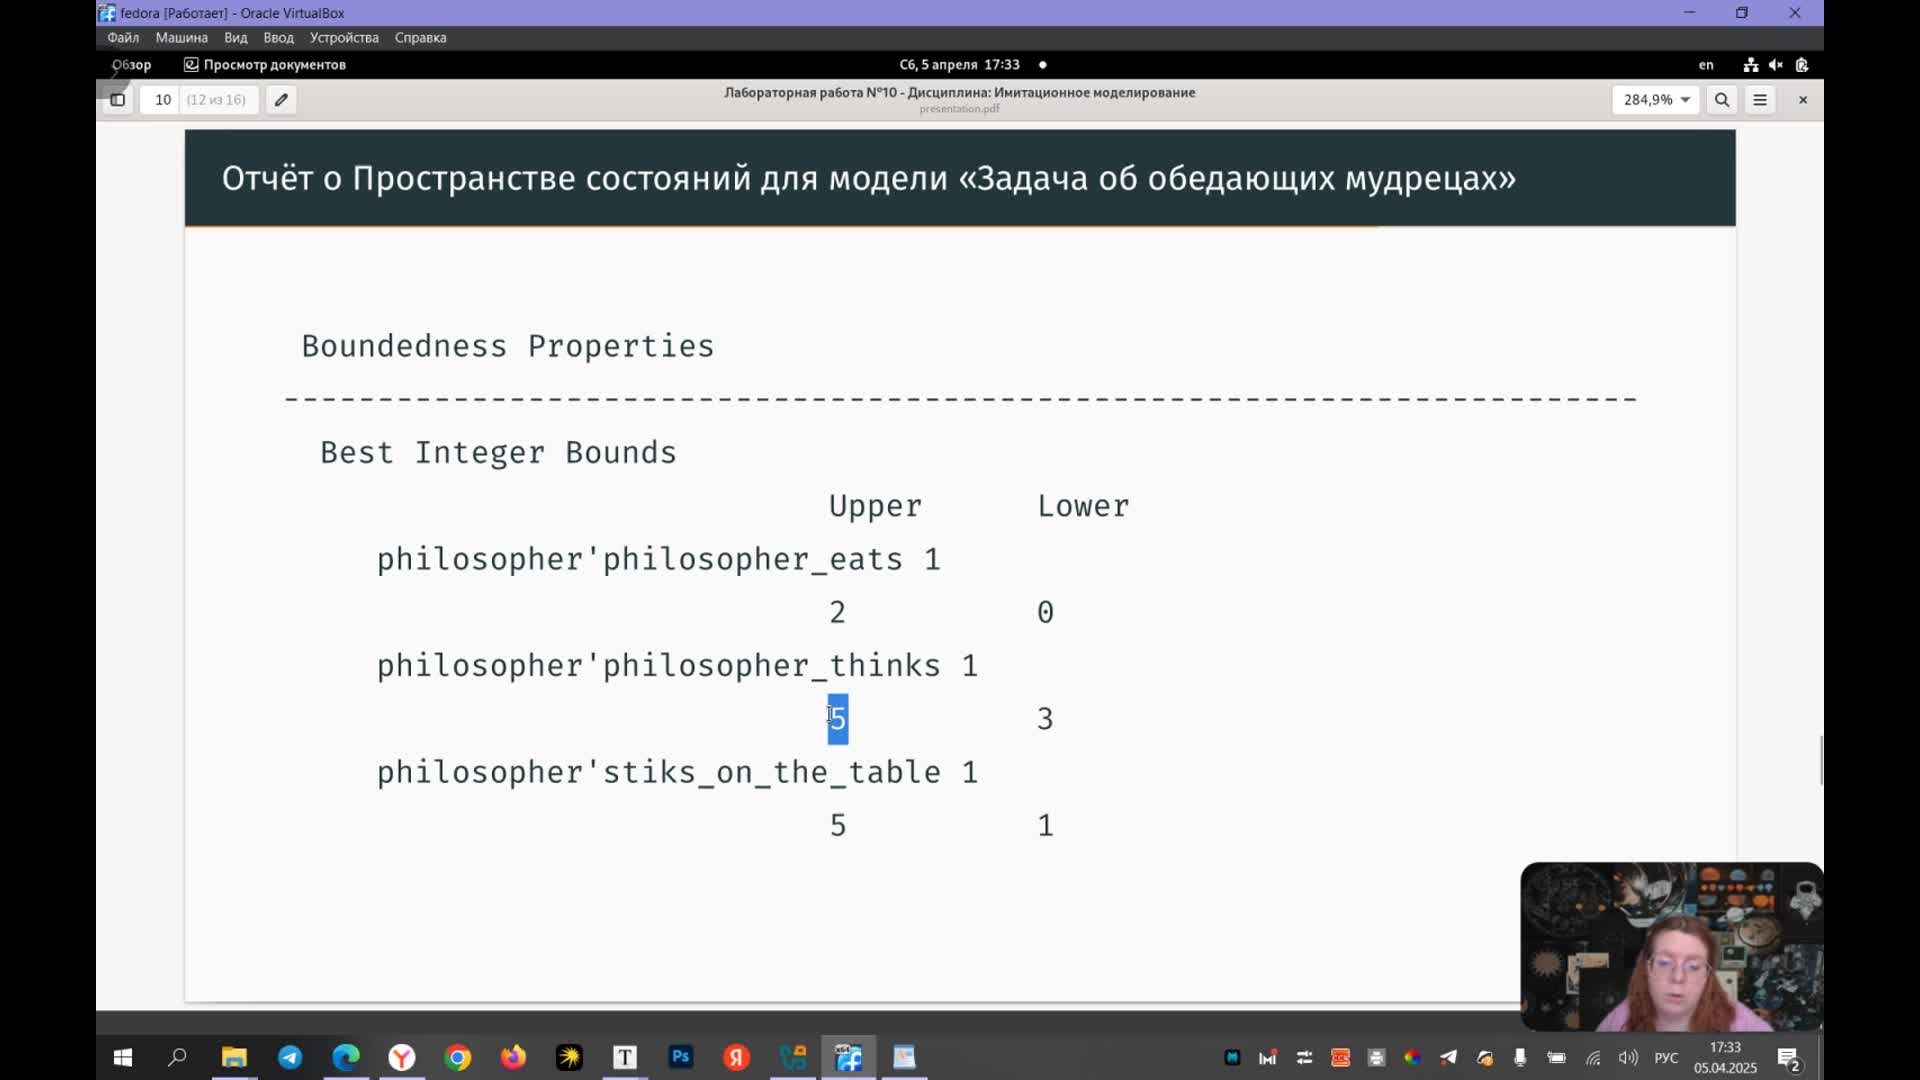Open File Explorer from the taskbar
Viewport: 1920px width, 1080px height.
click(234, 1057)
